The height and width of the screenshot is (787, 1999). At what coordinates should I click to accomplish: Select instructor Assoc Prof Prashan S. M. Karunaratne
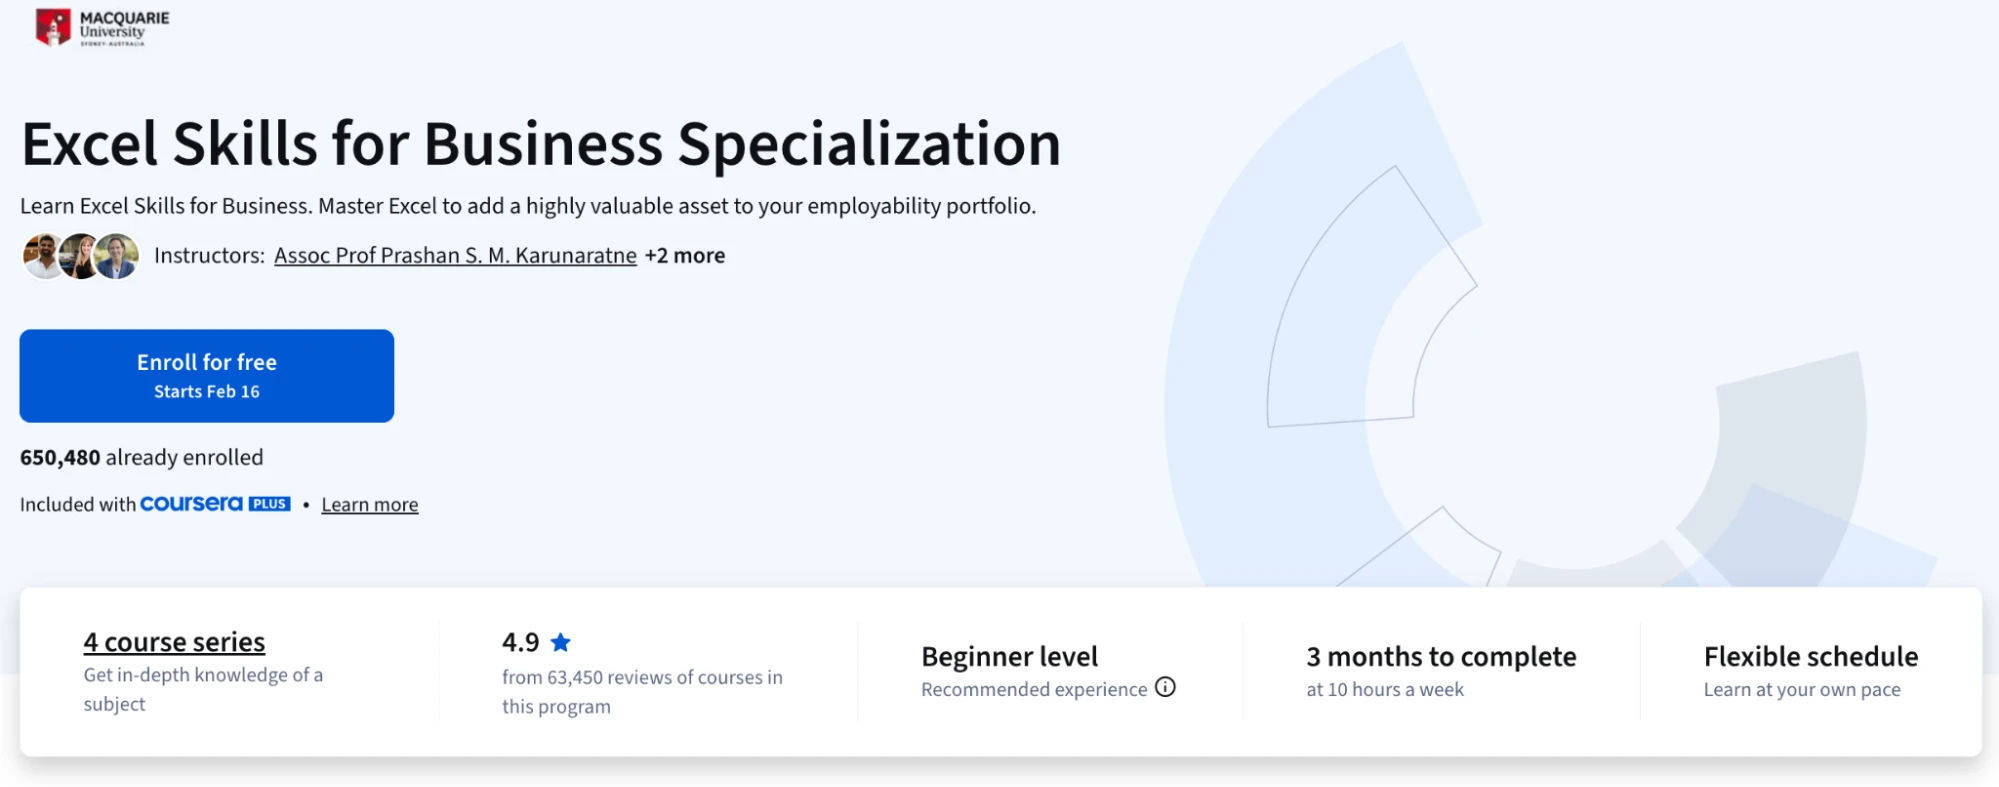pyautogui.click(x=455, y=255)
